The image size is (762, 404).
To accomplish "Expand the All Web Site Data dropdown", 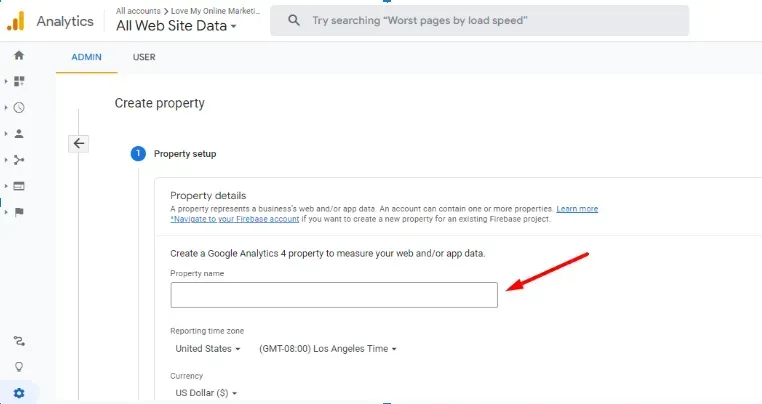I will pos(176,26).
